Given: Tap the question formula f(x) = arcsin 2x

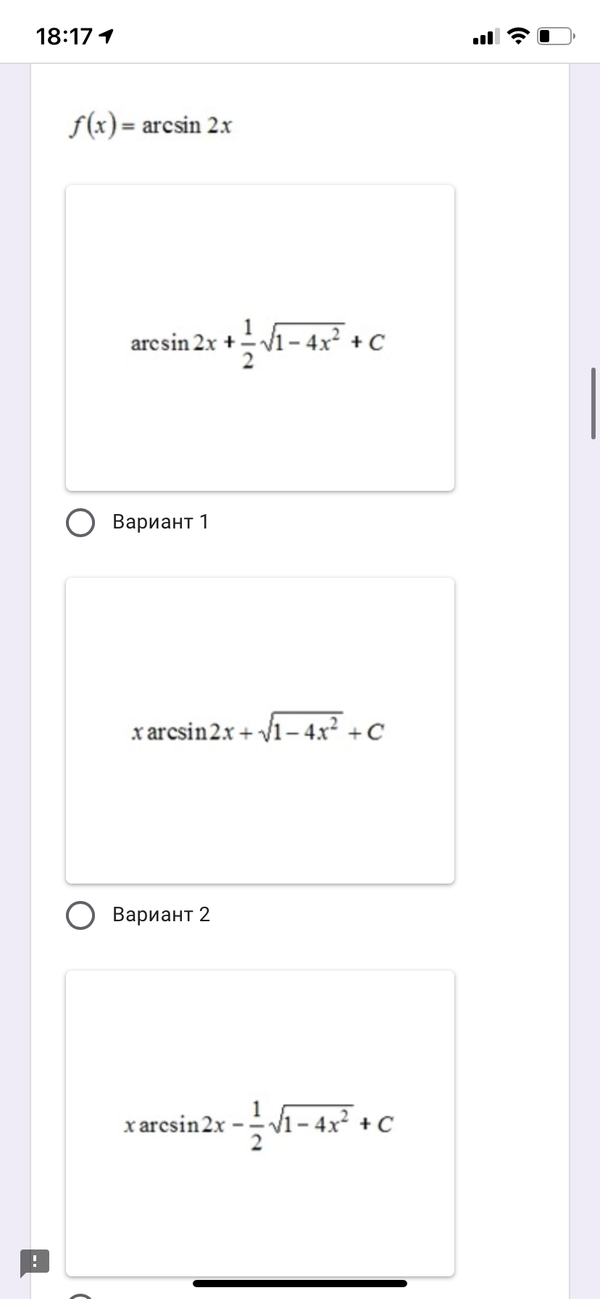Looking at the screenshot, I should click(x=151, y=126).
